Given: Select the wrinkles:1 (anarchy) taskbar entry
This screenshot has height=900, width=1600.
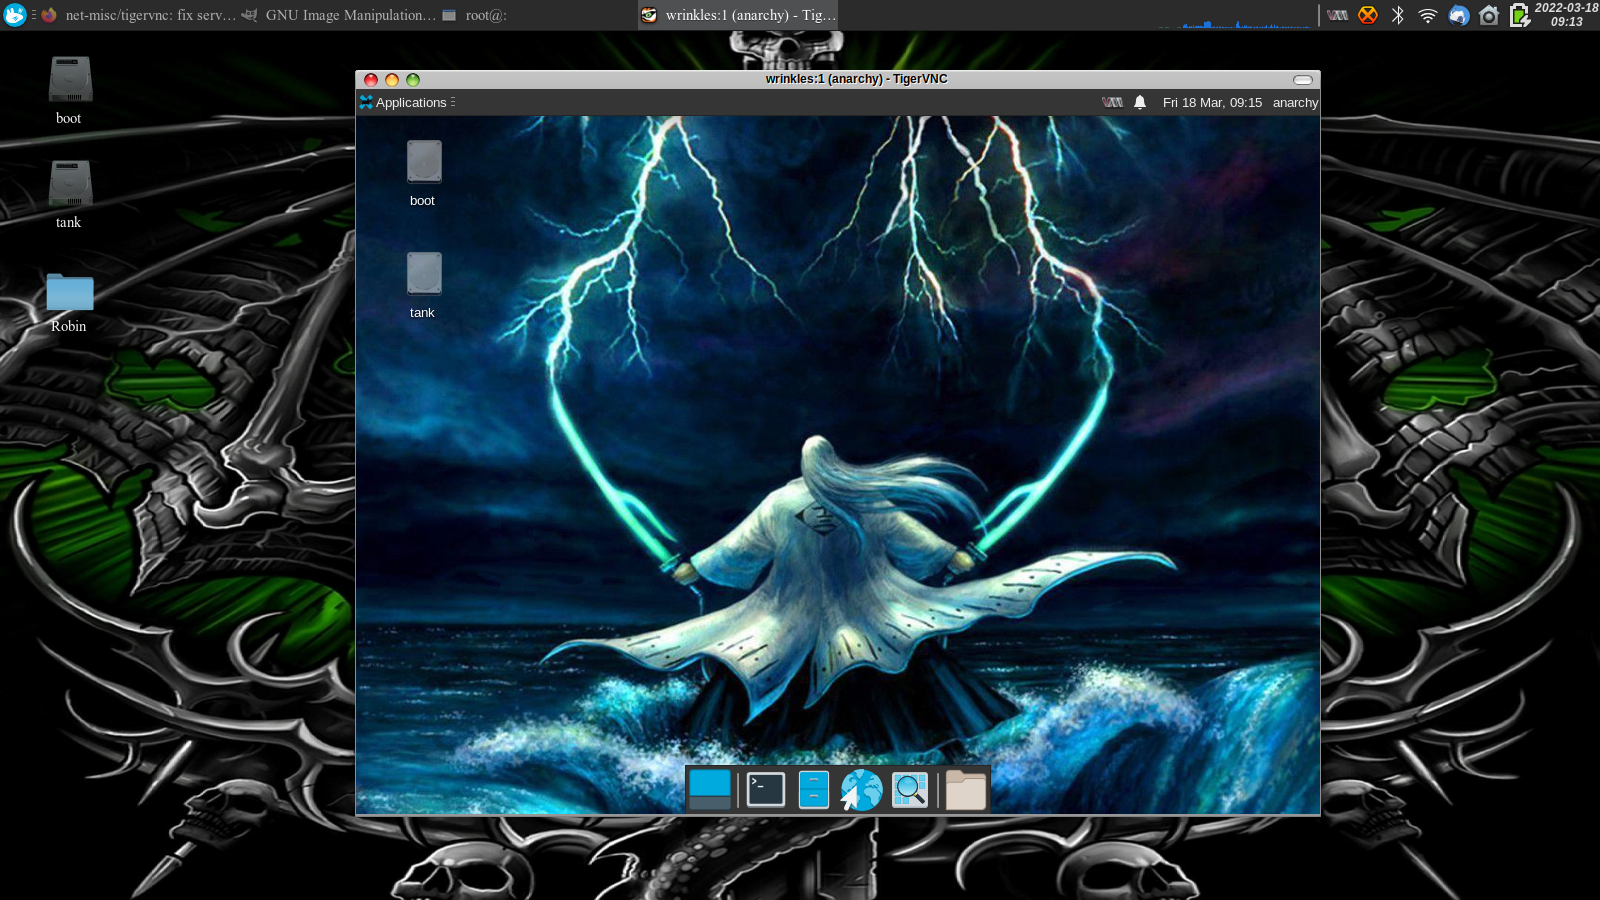Looking at the screenshot, I should tap(738, 15).
